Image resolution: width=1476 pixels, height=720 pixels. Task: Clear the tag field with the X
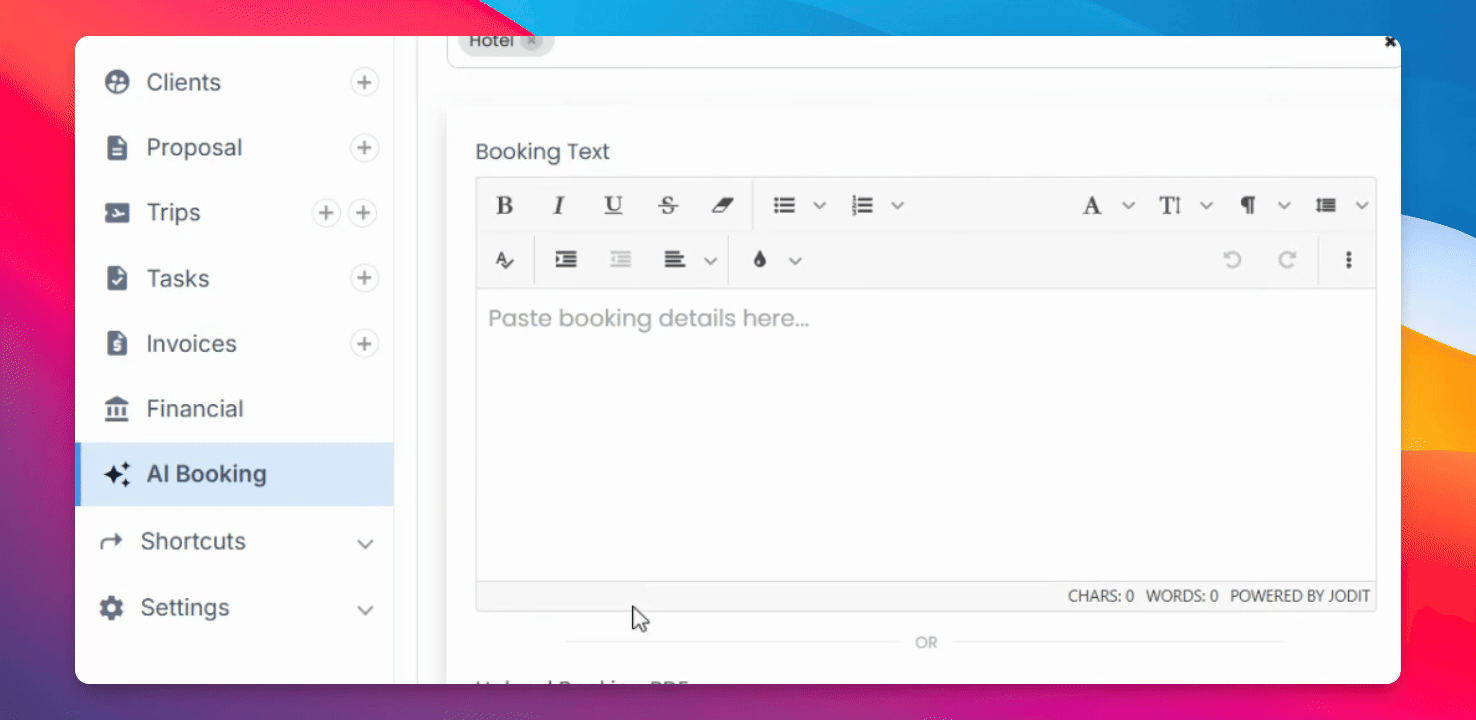[x=1389, y=42]
